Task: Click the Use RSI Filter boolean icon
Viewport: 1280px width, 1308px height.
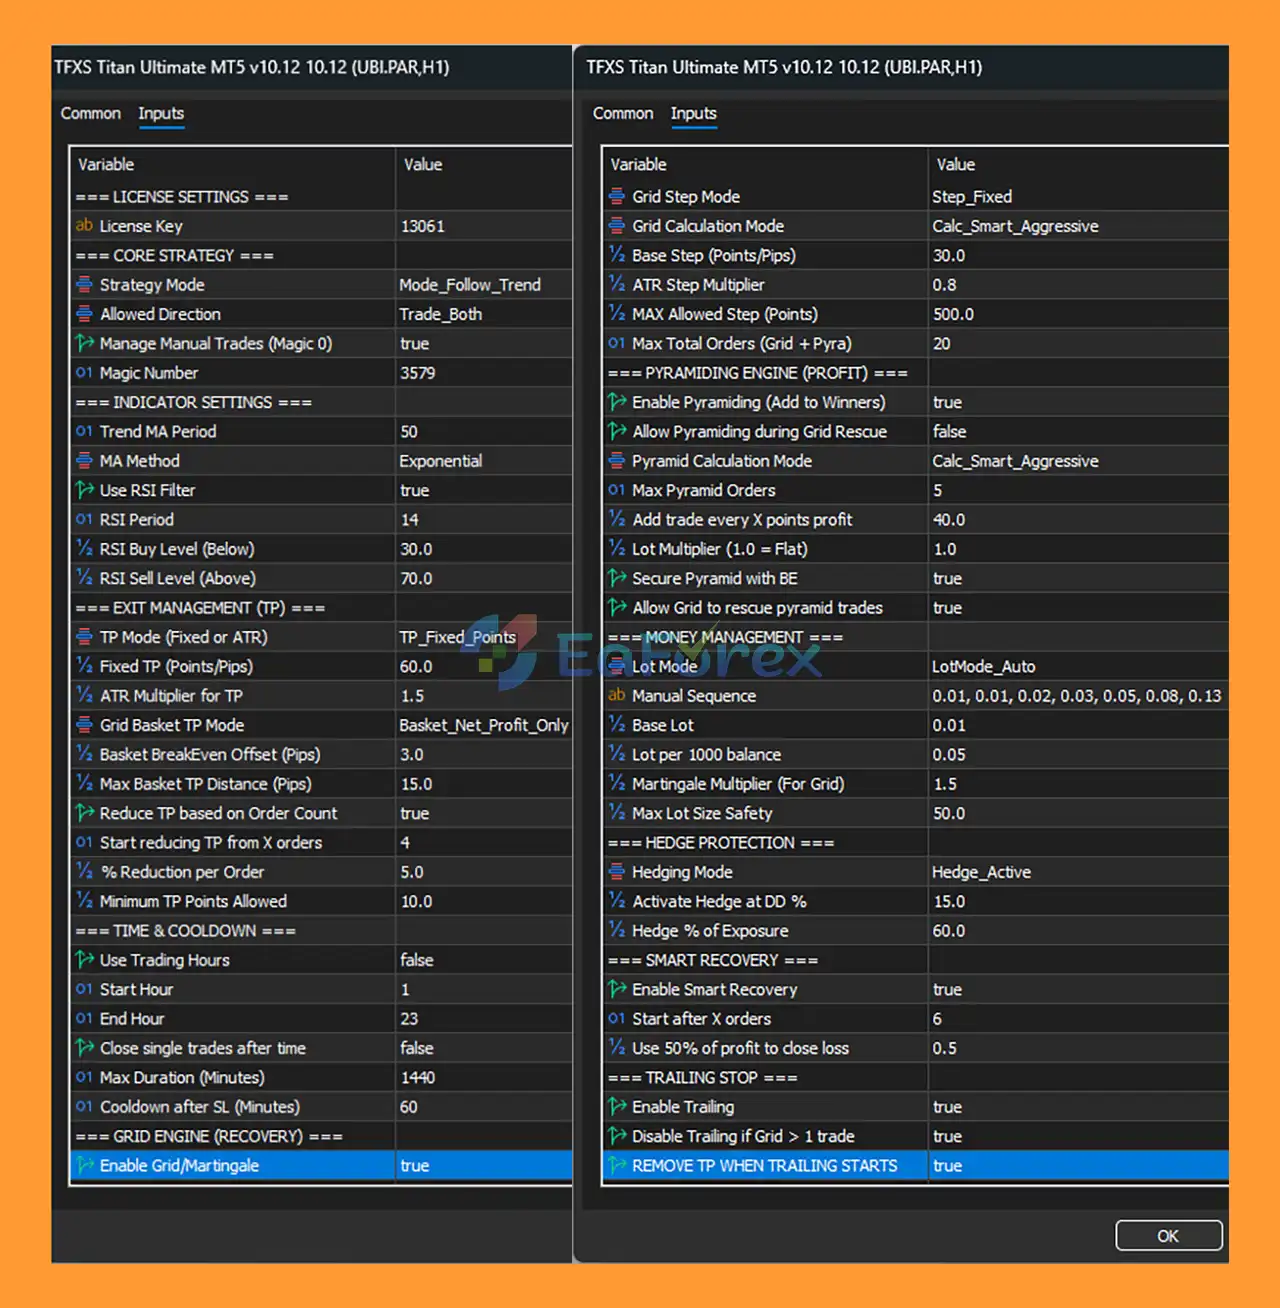Action: pyautogui.click(x=84, y=490)
